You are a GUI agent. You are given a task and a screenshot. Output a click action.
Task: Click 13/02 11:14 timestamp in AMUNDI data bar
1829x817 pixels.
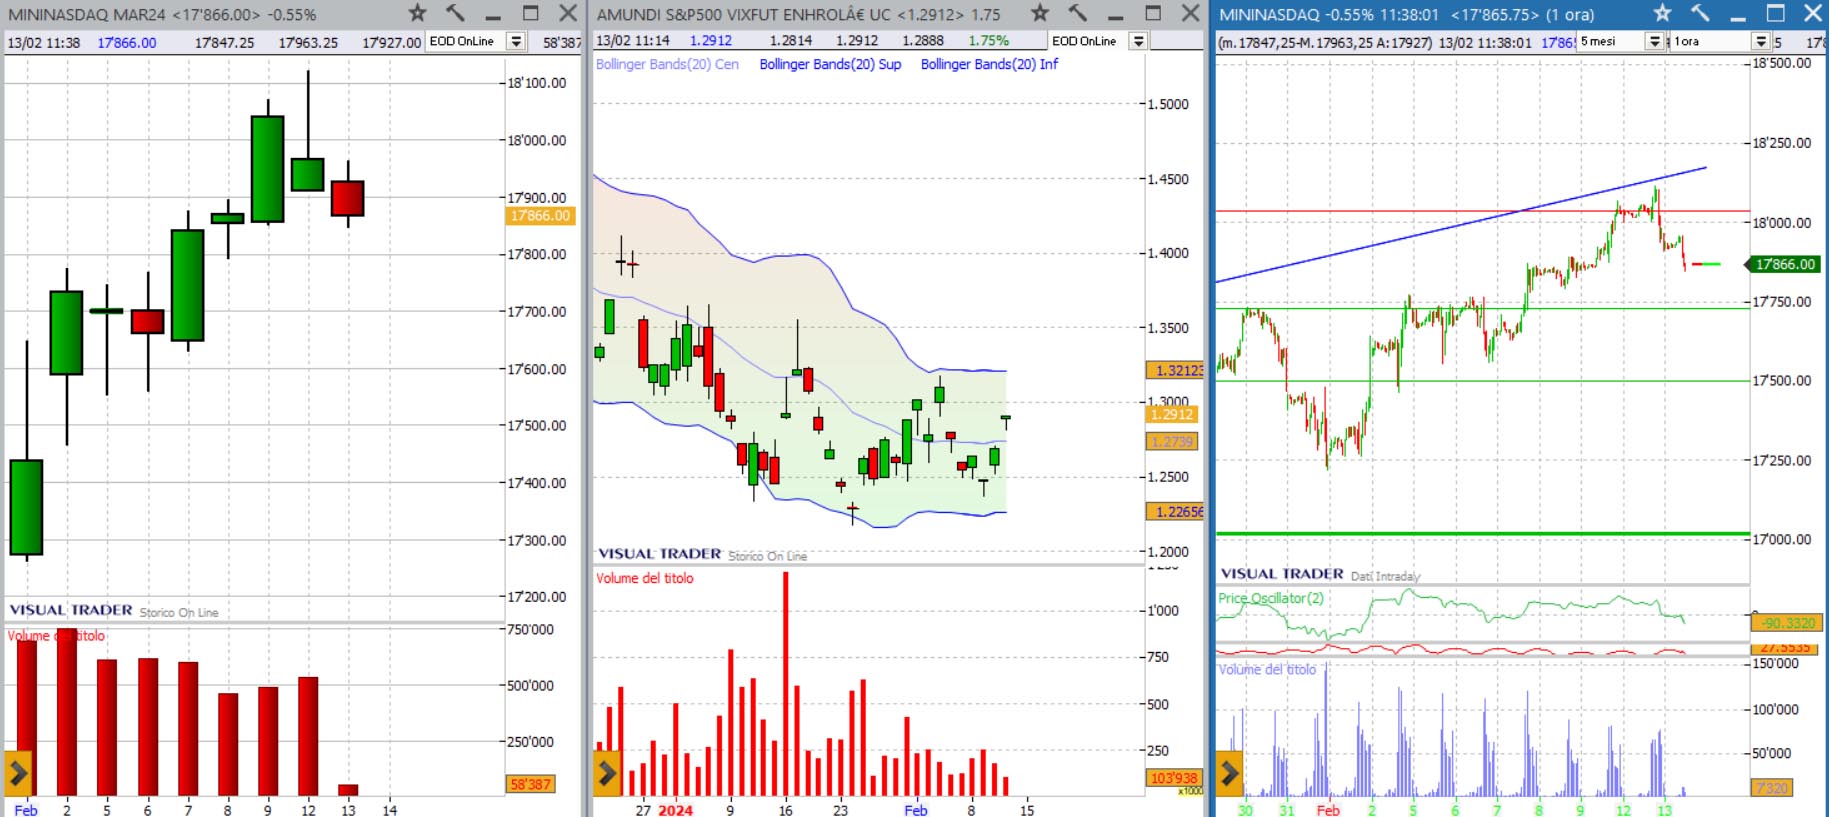click(x=632, y=41)
